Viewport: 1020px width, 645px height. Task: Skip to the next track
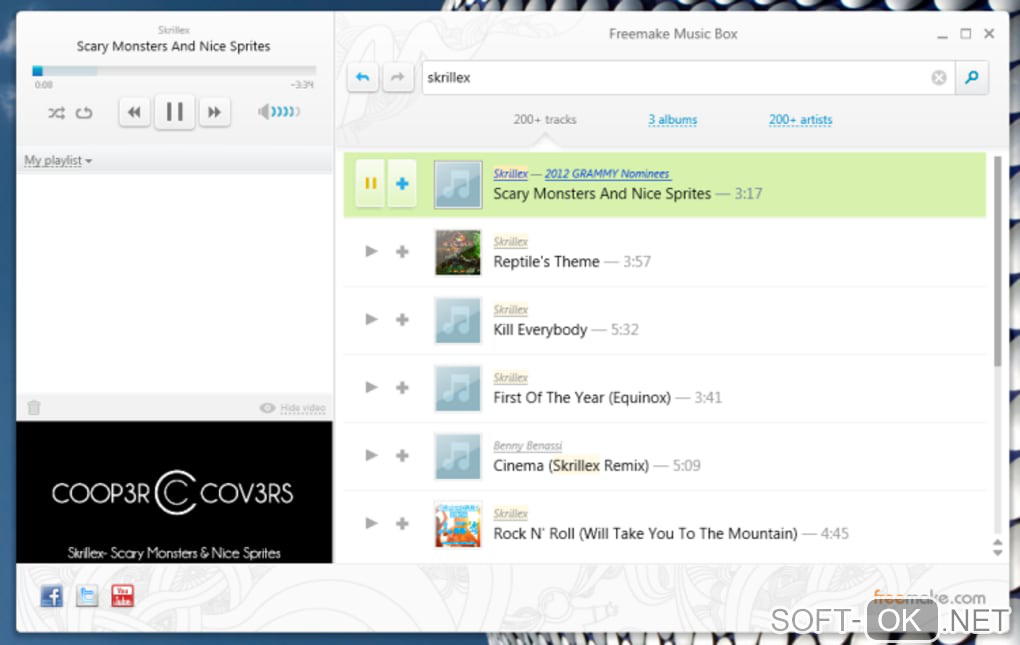214,112
